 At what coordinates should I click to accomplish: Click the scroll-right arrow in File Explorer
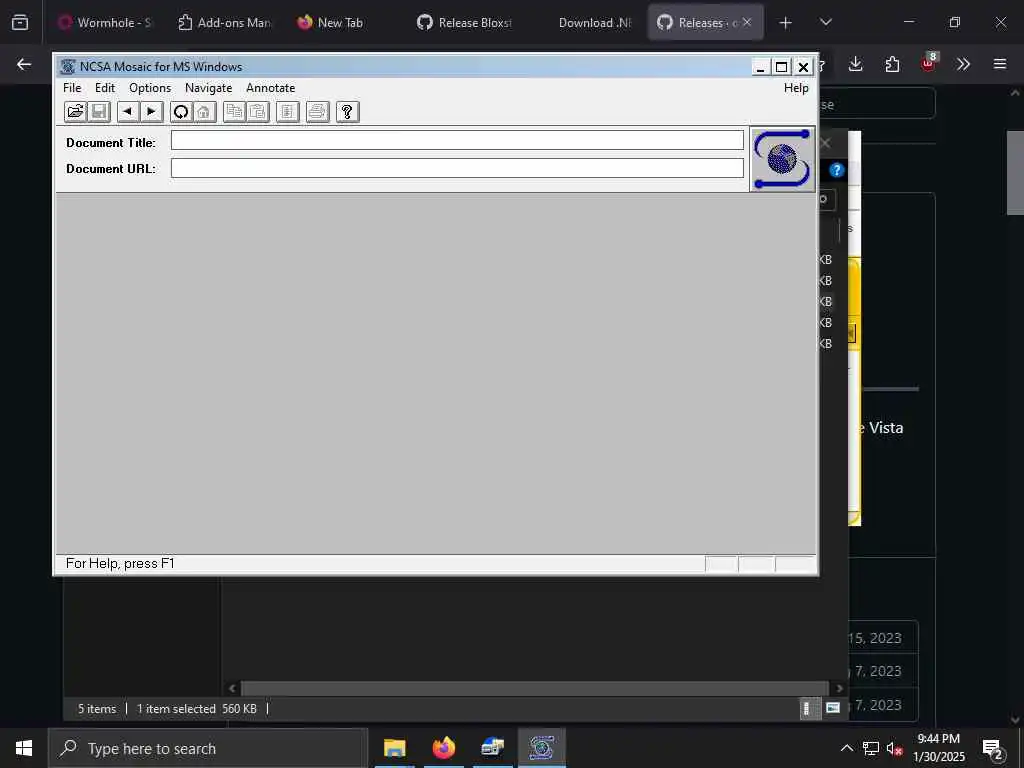coord(839,688)
